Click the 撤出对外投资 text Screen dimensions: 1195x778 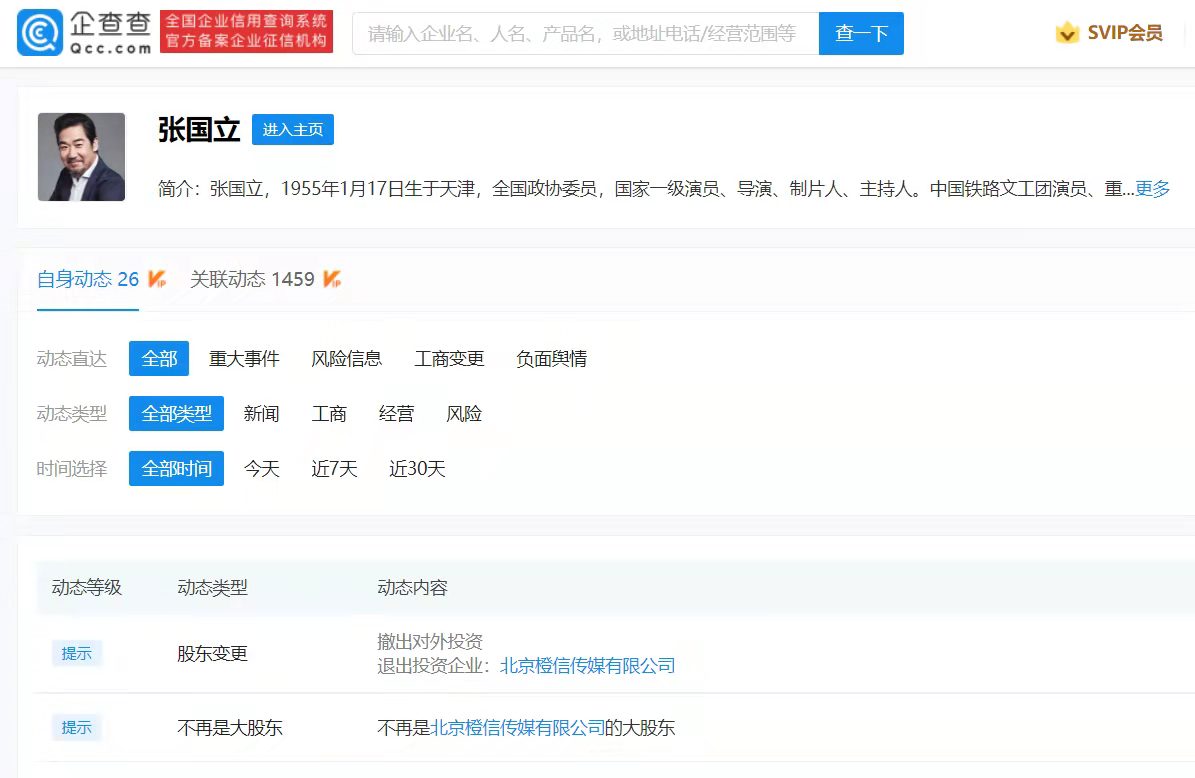[x=430, y=642]
